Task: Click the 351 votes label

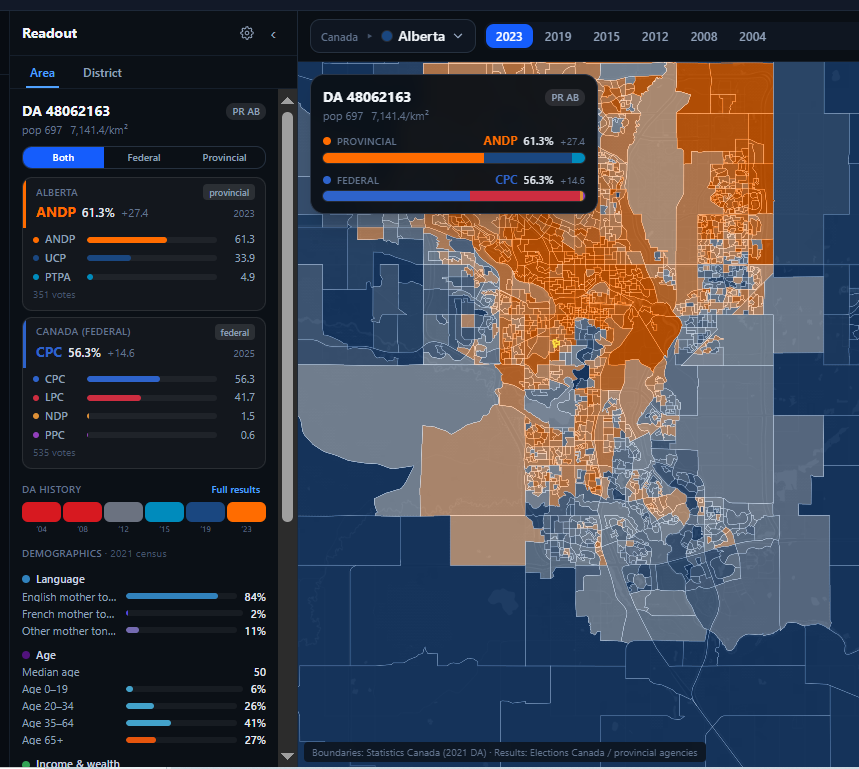Action: (x=54, y=295)
